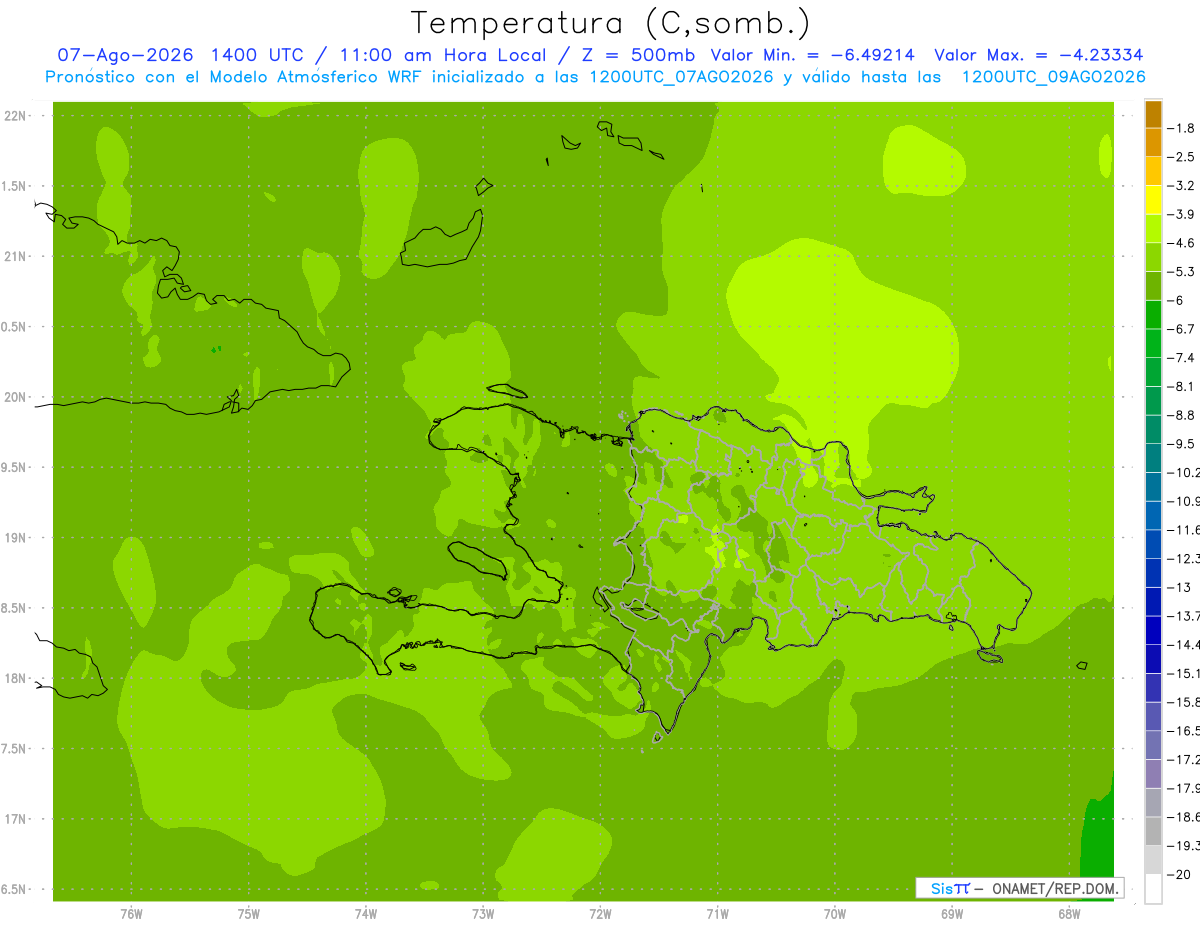Screen dimensions: 1200x927
Task: Click the '21N' latitude label
Action: pyautogui.click(x=16, y=257)
